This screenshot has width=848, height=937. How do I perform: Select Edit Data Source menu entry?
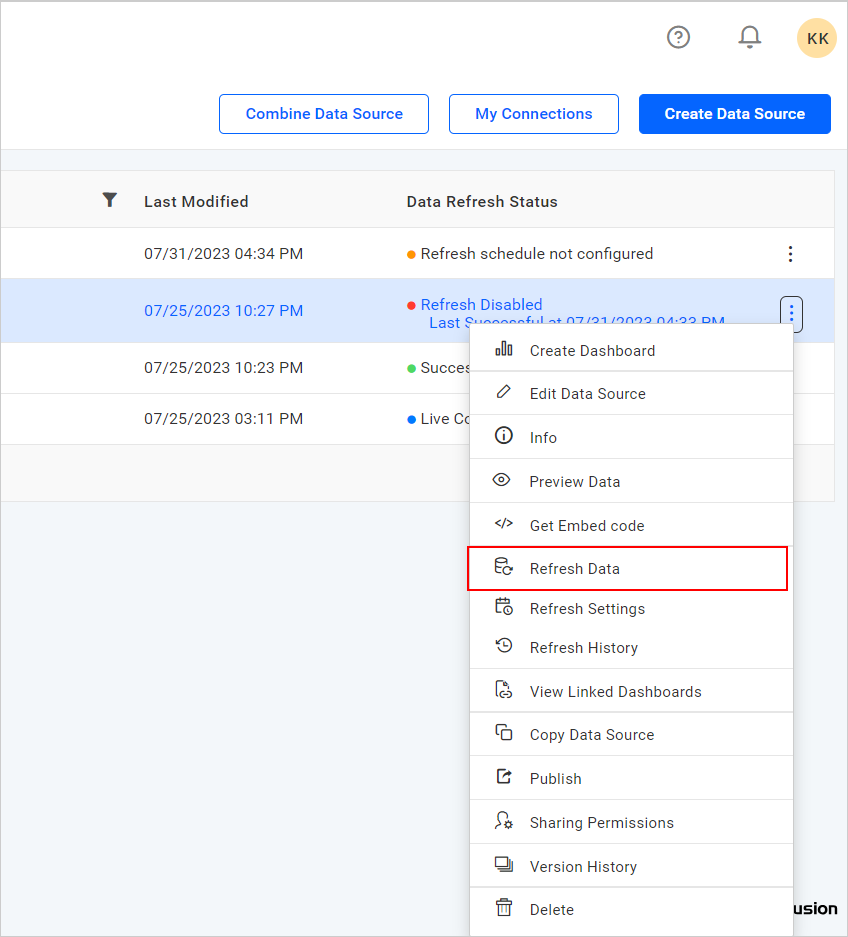point(632,394)
